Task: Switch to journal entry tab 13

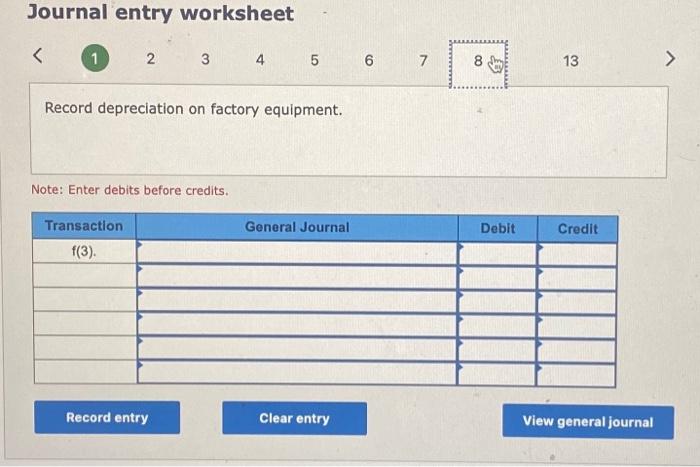Action: tap(571, 61)
